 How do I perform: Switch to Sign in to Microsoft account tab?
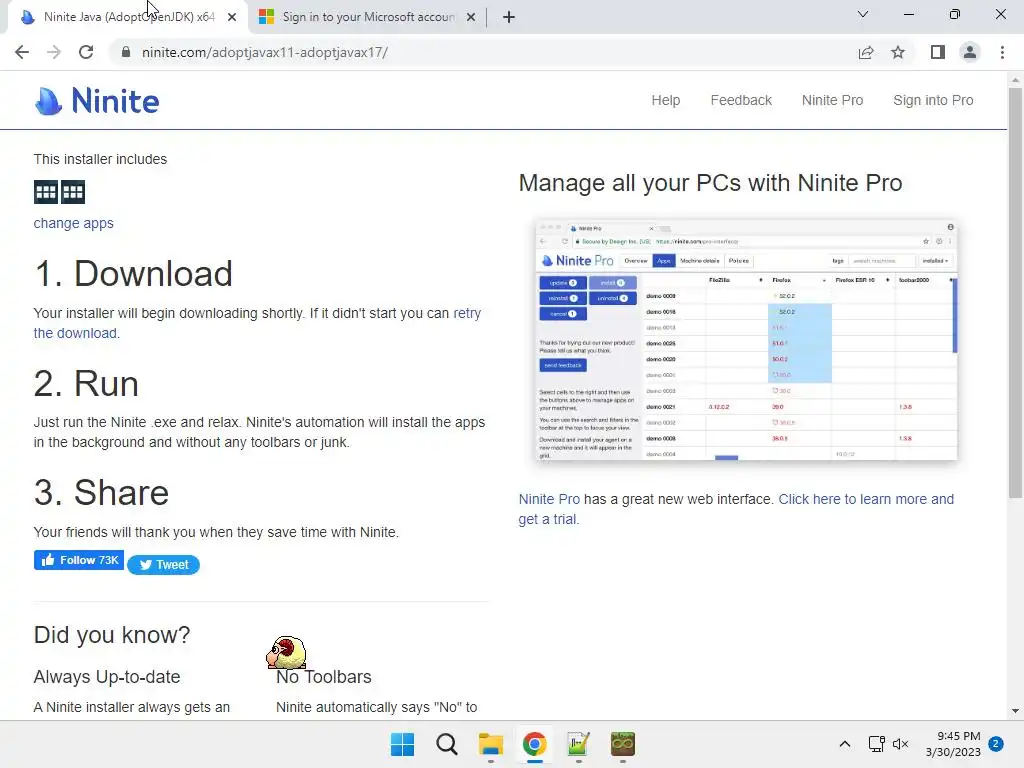click(368, 17)
